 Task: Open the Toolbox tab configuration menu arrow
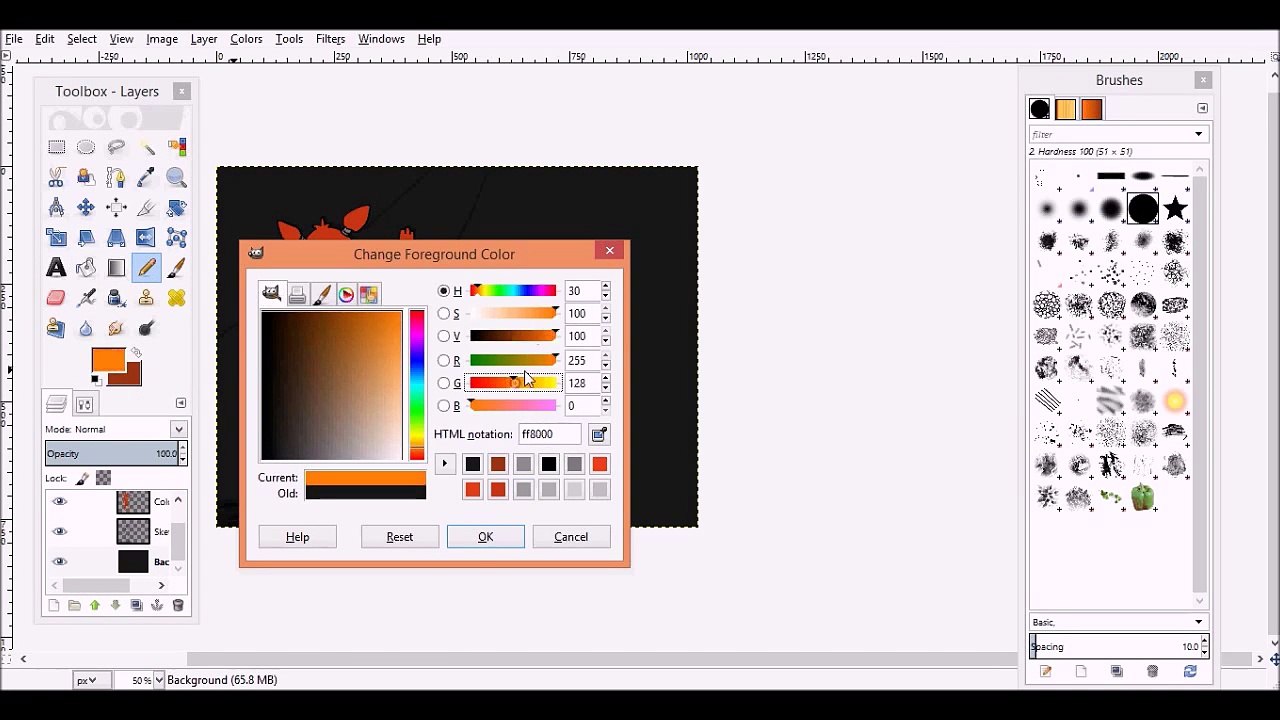click(x=181, y=403)
